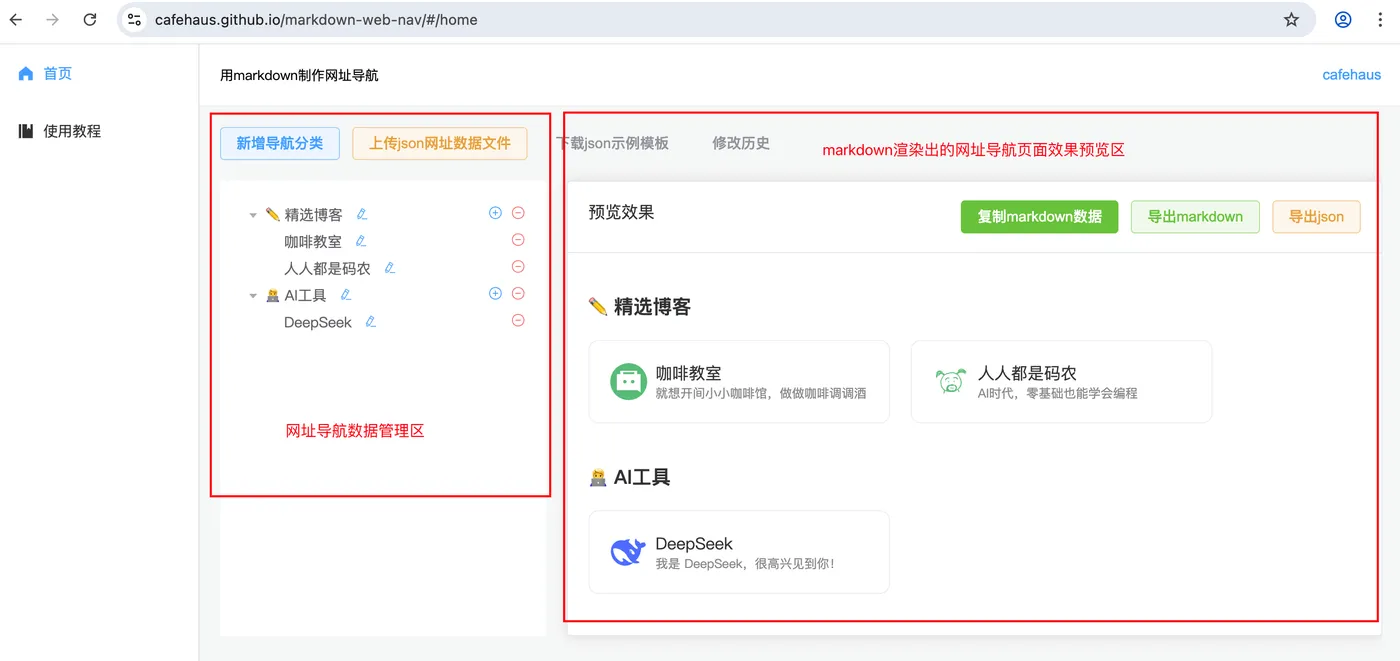Edit the 咖啡教室 entry with pencil icon
This screenshot has width=1400, height=661.
(361, 241)
